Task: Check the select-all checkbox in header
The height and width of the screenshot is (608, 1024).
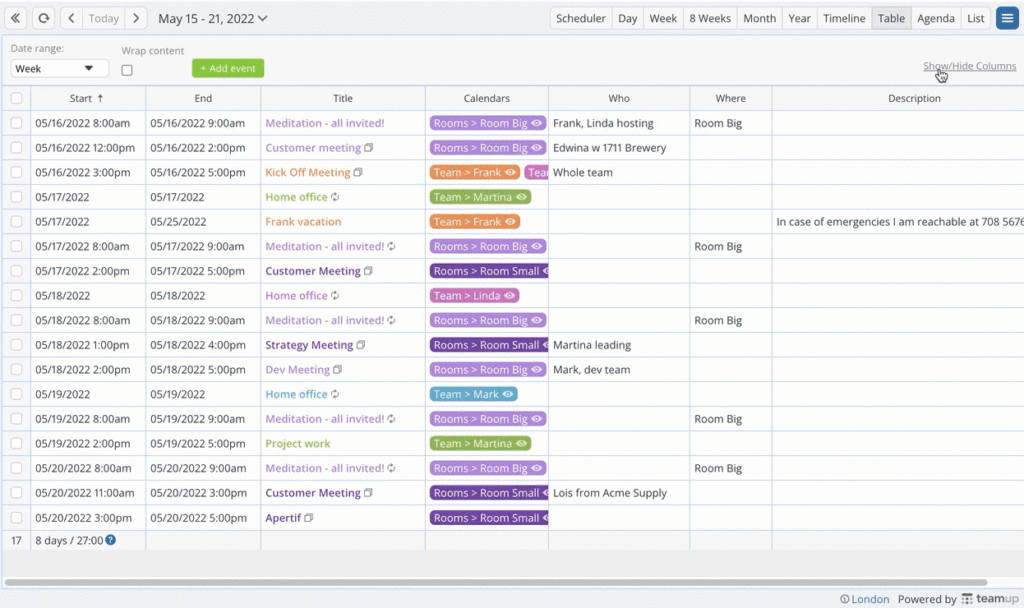Action: click(x=16, y=98)
